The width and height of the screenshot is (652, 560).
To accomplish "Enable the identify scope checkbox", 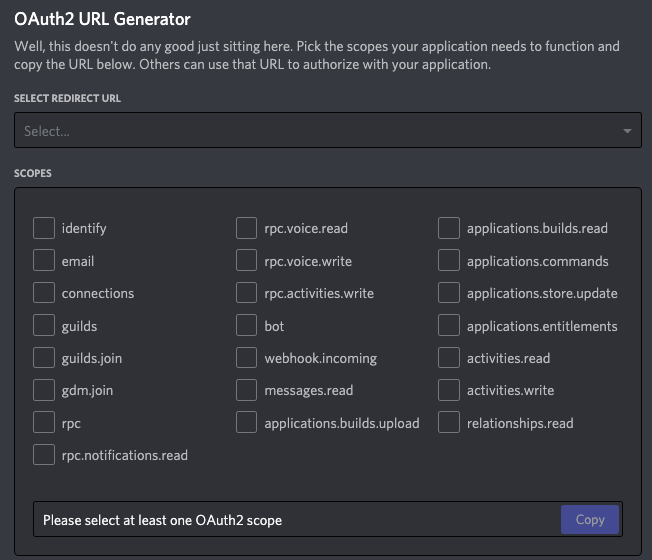I will point(44,229).
